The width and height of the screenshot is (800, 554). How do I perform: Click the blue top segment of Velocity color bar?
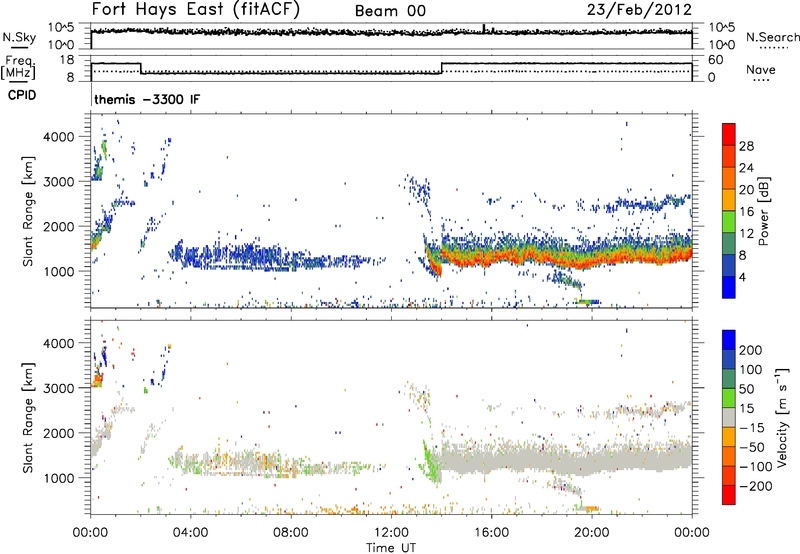pos(729,340)
